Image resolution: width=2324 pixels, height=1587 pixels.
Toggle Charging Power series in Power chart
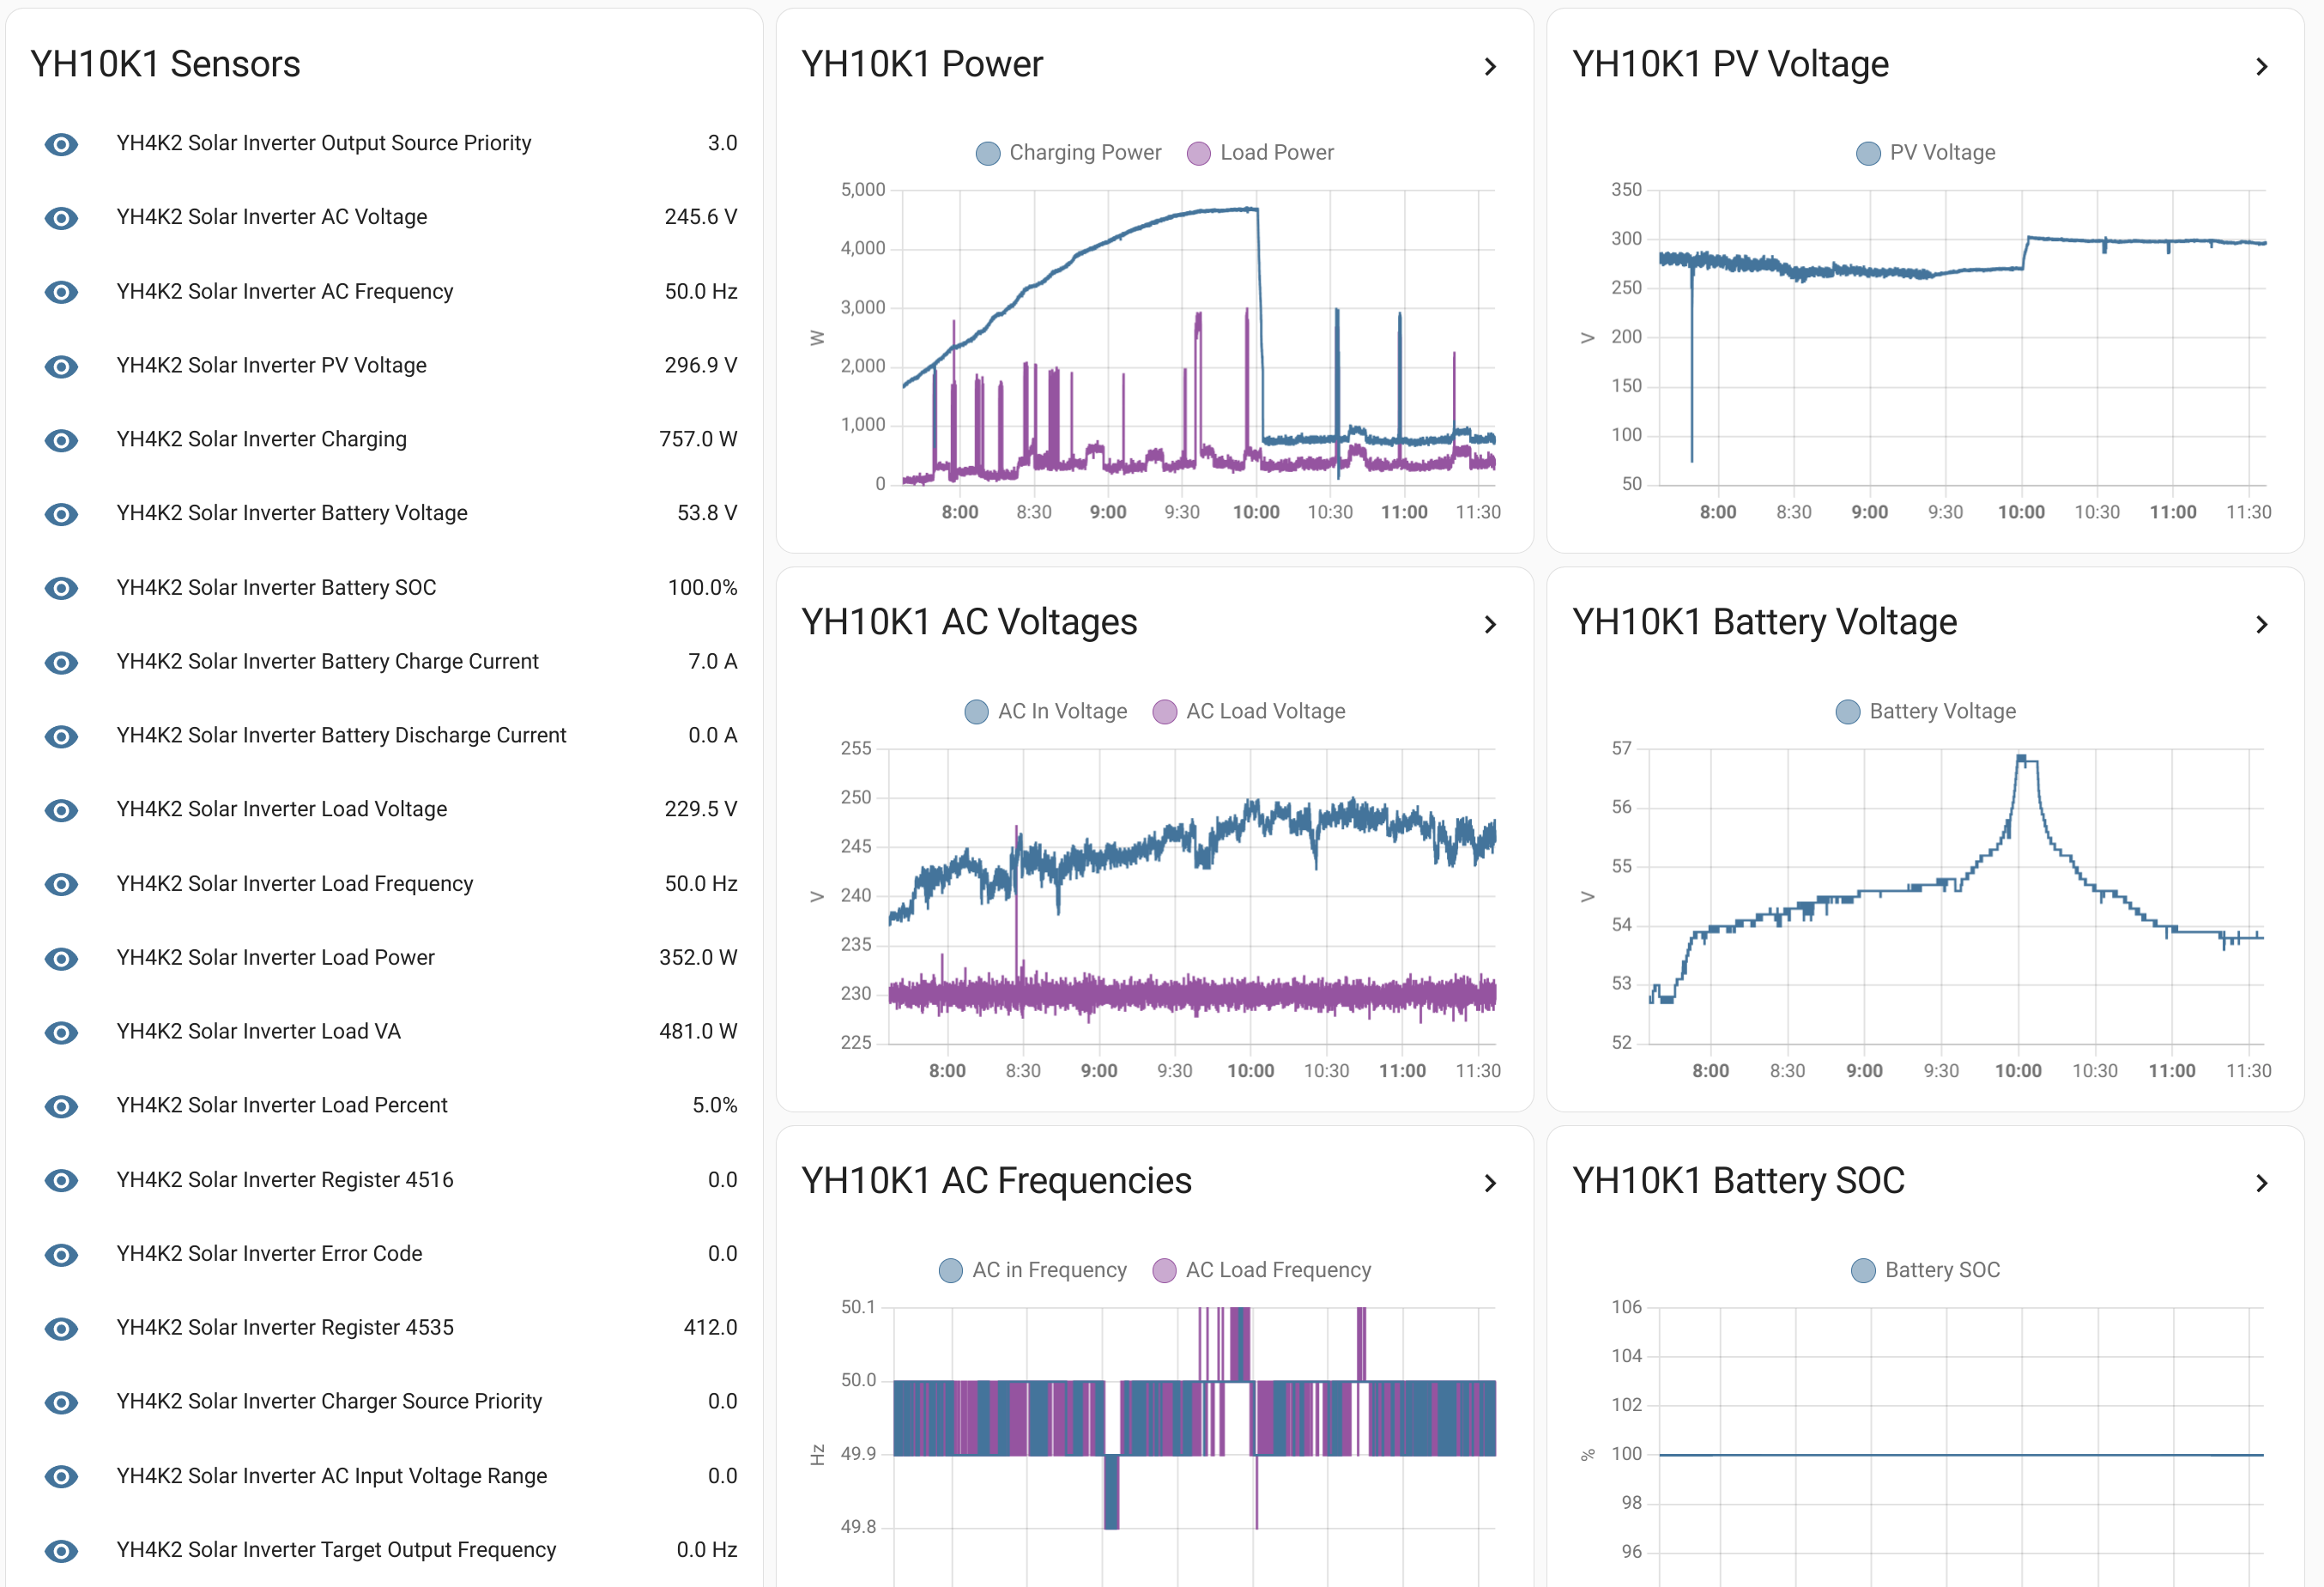(x=1068, y=153)
